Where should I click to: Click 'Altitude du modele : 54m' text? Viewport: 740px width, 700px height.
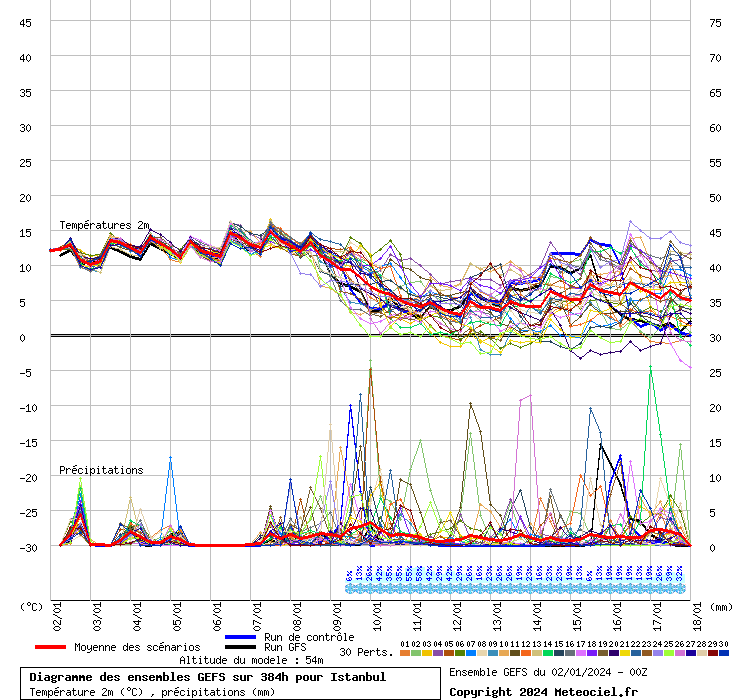251,660
